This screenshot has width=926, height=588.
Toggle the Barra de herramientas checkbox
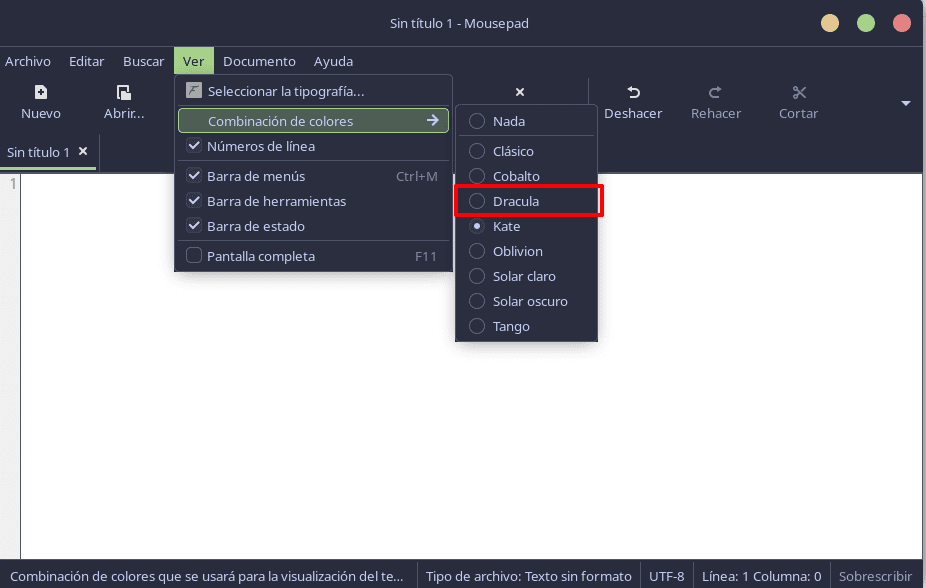click(194, 201)
